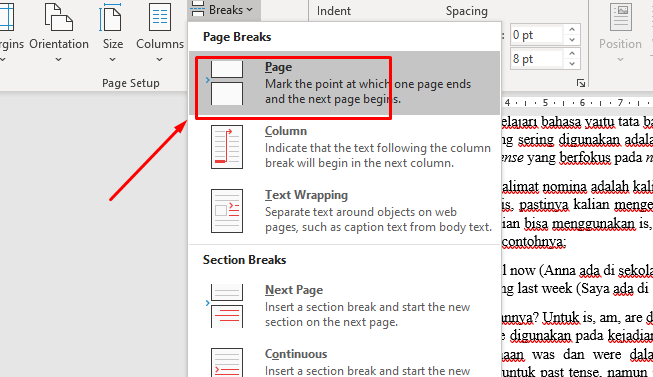Viewport: 653px width, 377px height.
Task: Open the Columns layout icon
Action: point(160,17)
